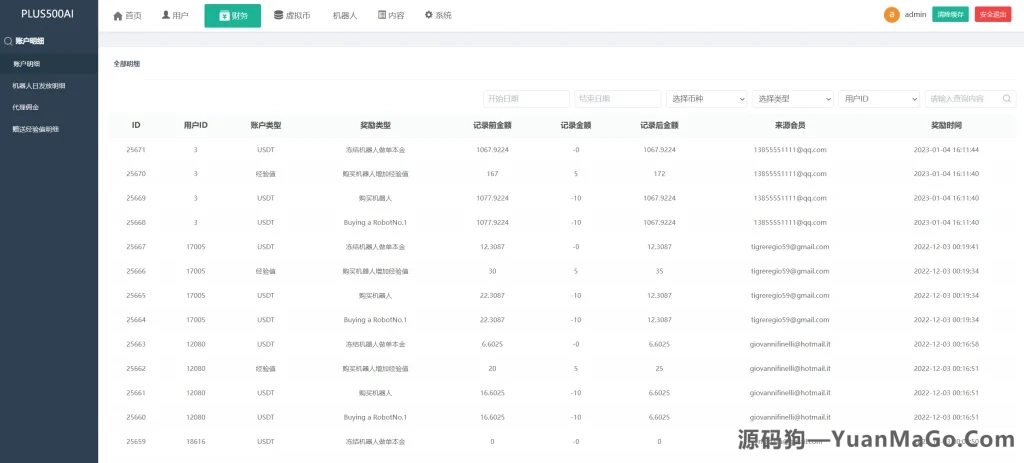Click tigreregio59@gmail.com in row 25667

(790, 247)
